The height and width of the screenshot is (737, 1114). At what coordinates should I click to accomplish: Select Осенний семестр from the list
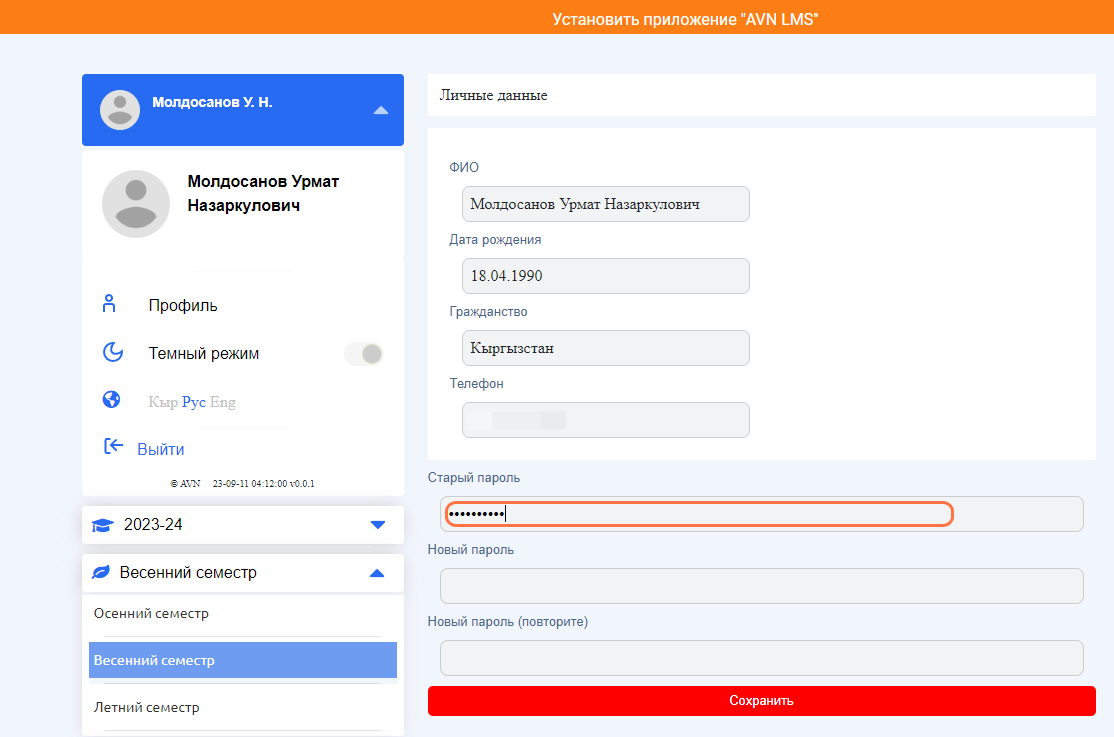click(151, 613)
